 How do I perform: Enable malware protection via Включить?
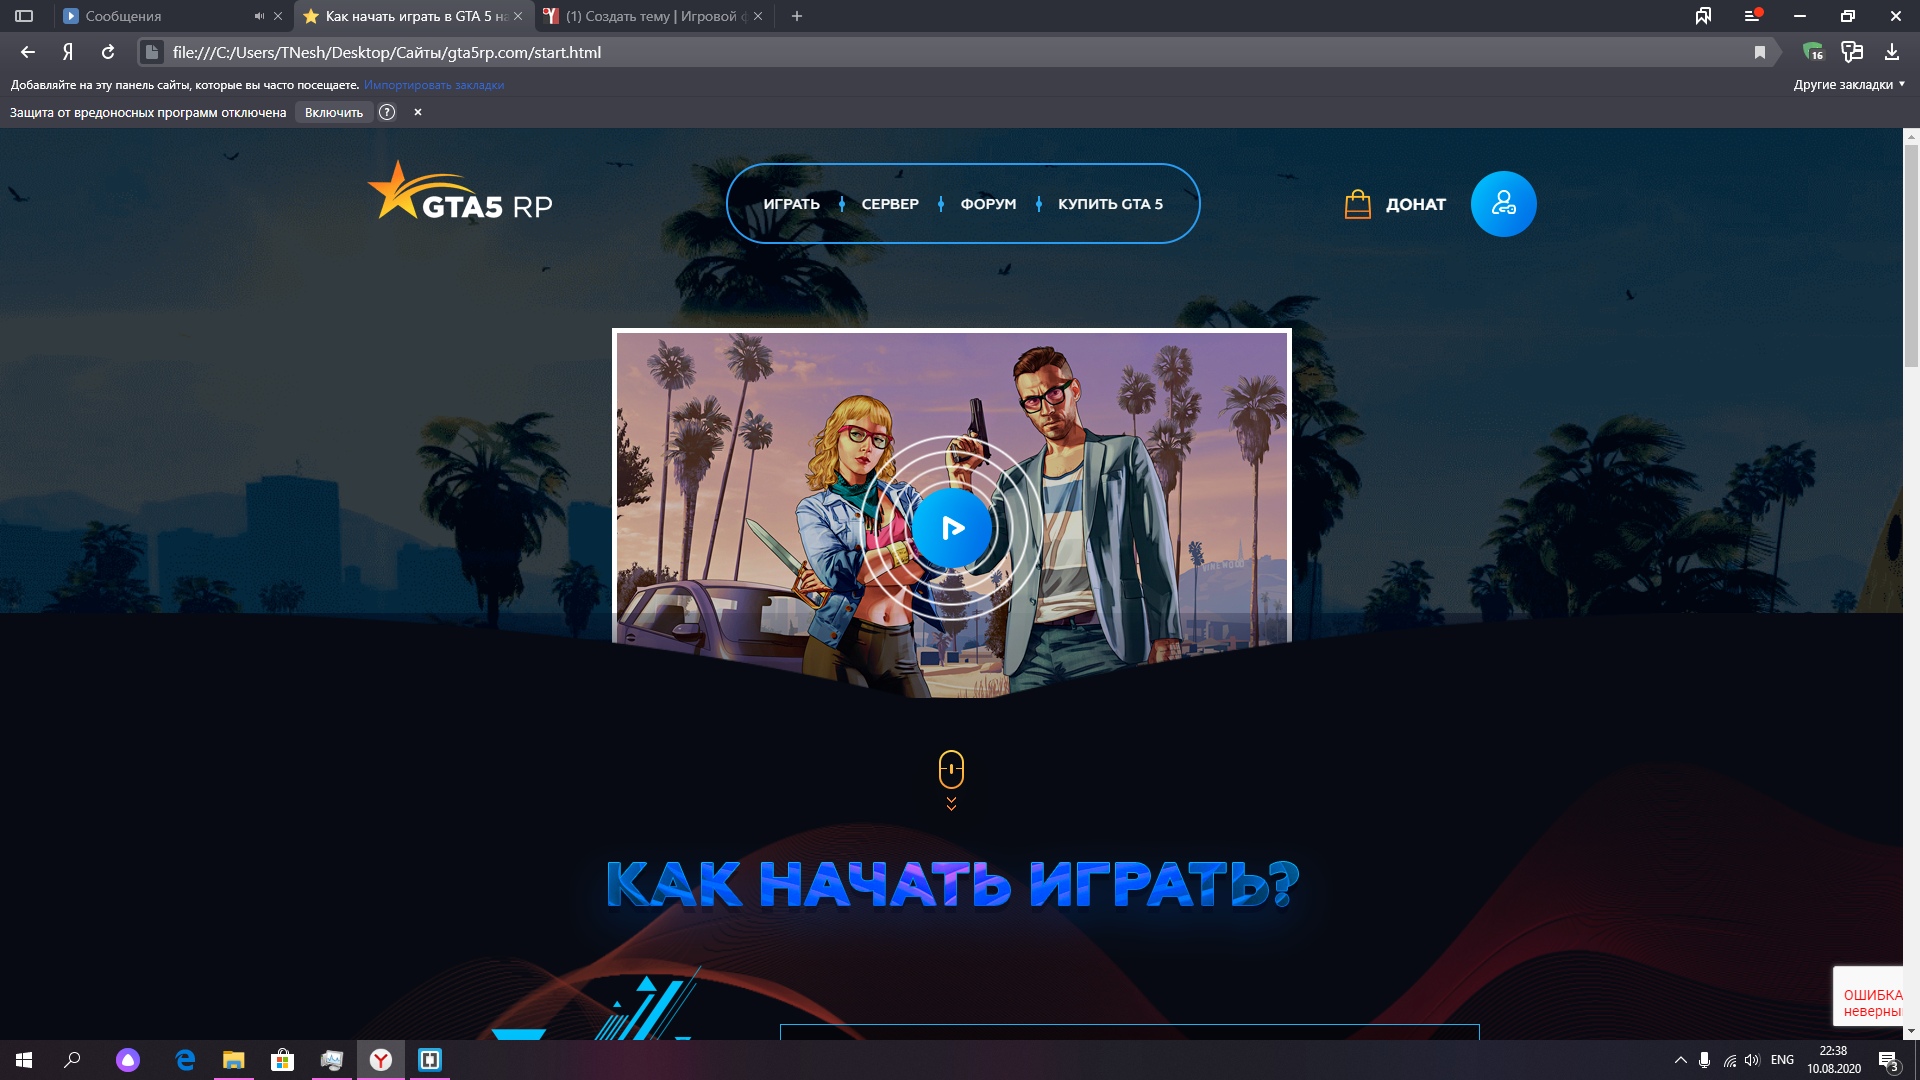pyautogui.click(x=333, y=112)
